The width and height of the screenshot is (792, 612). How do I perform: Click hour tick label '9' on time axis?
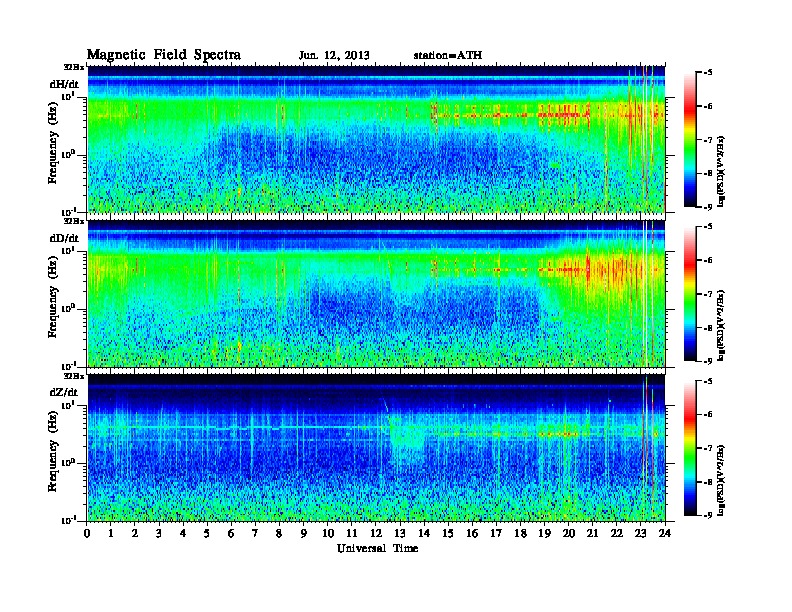click(x=304, y=534)
